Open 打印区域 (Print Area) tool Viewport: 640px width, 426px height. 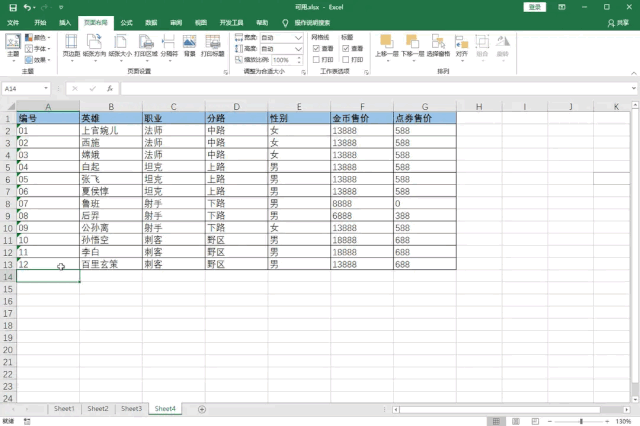pyautogui.click(x=146, y=46)
